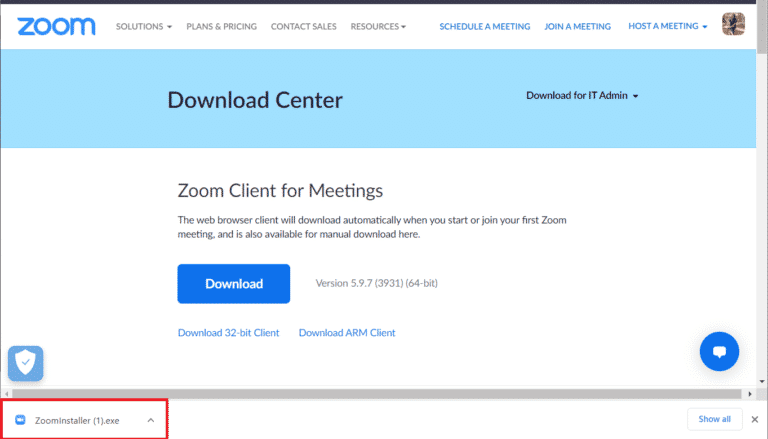Open Download for IT Admin dropdown
The image size is (768, 439).
(582, 96)
